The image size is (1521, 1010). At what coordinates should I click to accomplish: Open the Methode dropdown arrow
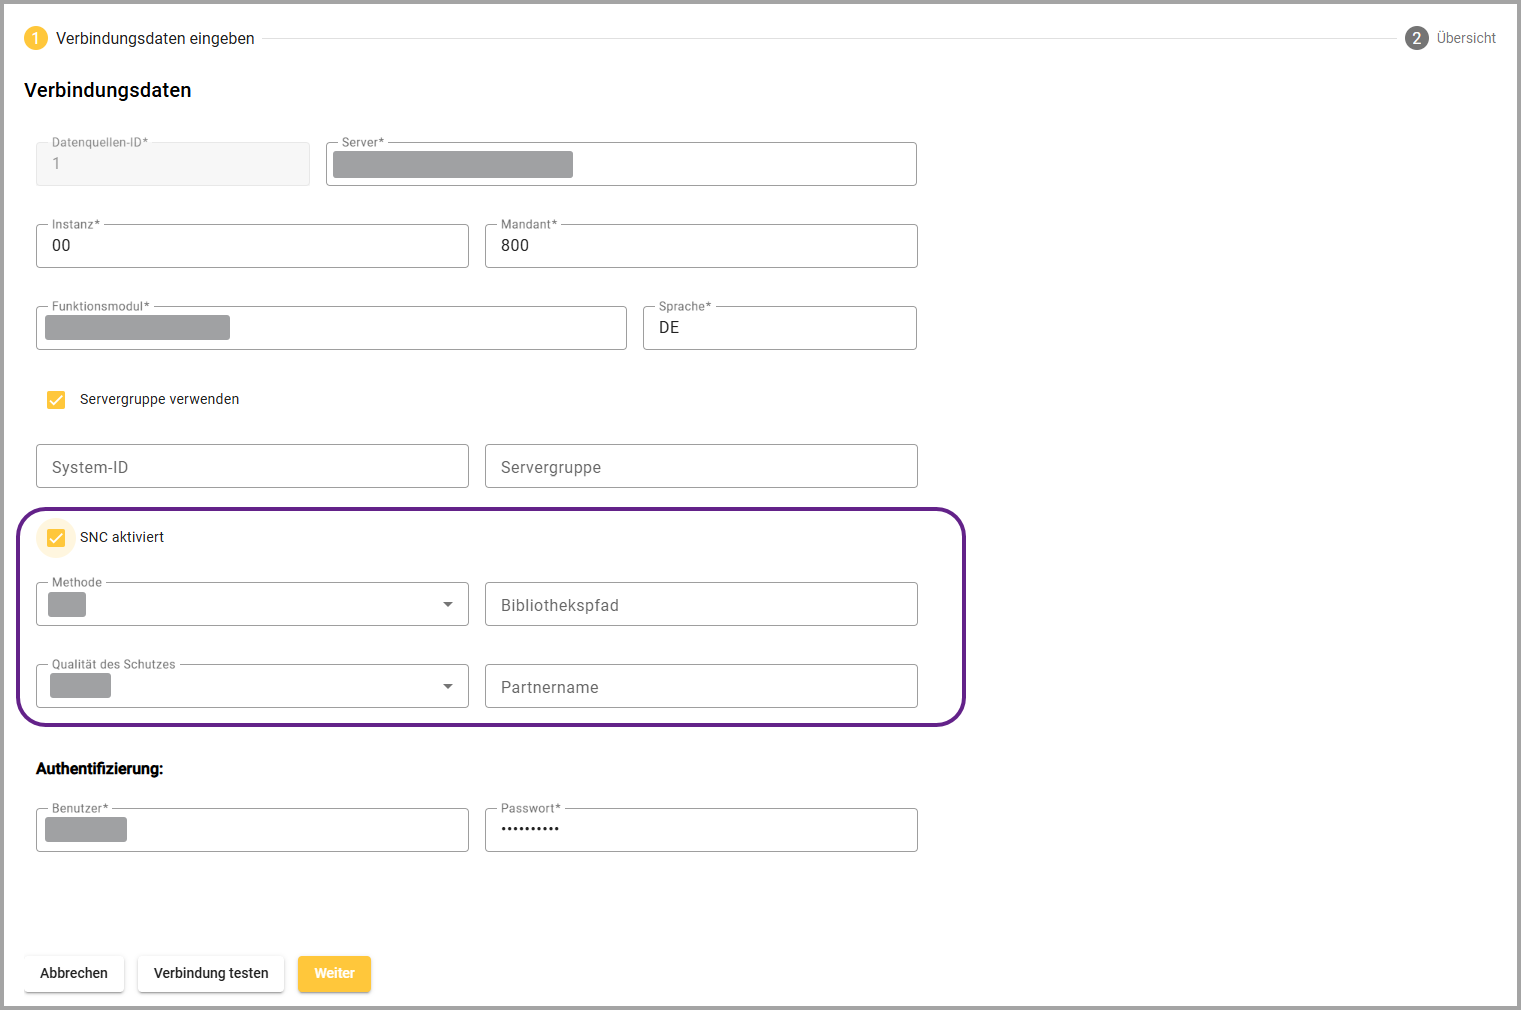(448, 605)
